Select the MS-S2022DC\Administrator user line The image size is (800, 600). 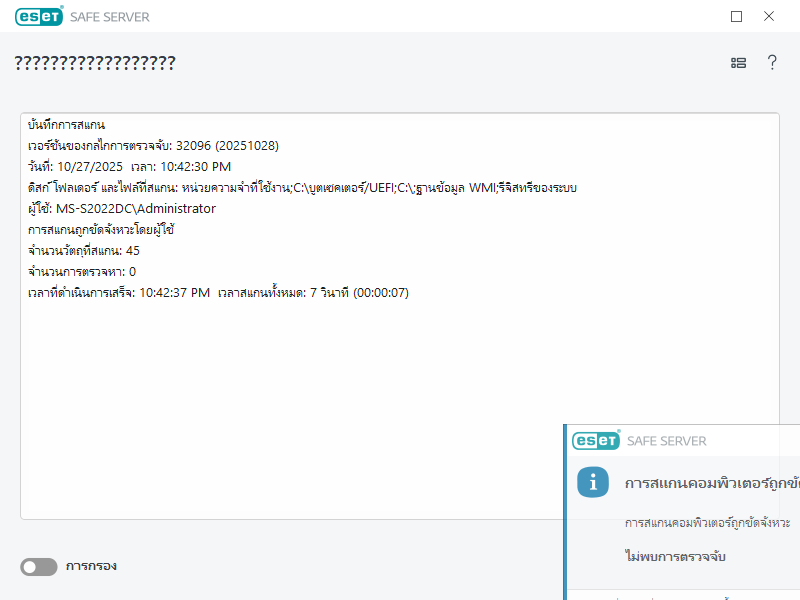point(122,209)
